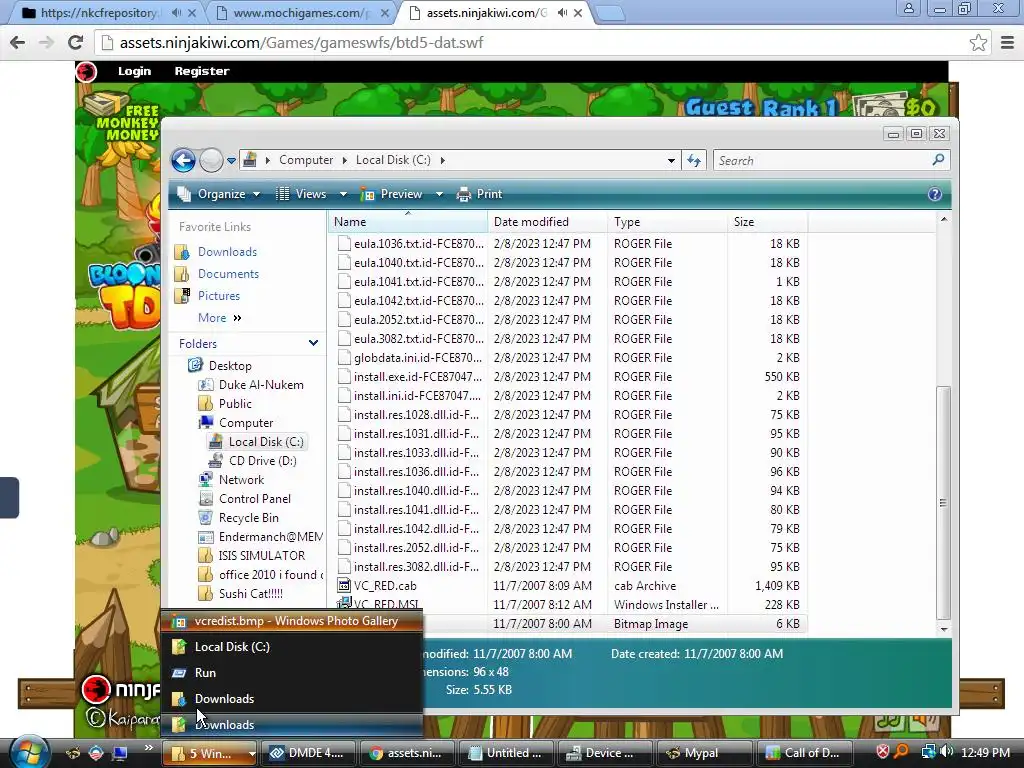Select Network in folder tree
Screen dimensions: 1024x768
(242, 479)
